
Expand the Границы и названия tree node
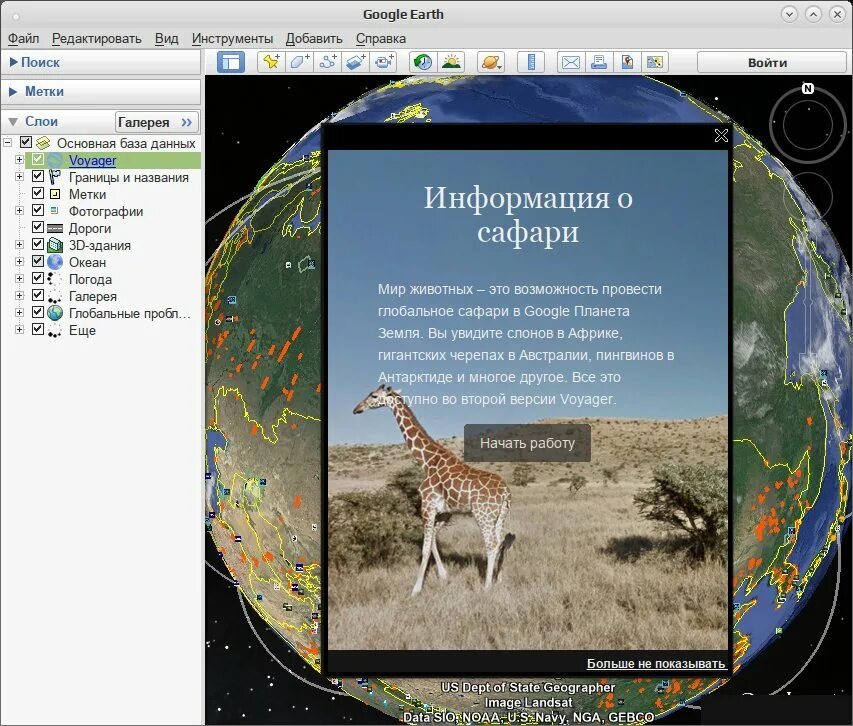click(20, 177)
